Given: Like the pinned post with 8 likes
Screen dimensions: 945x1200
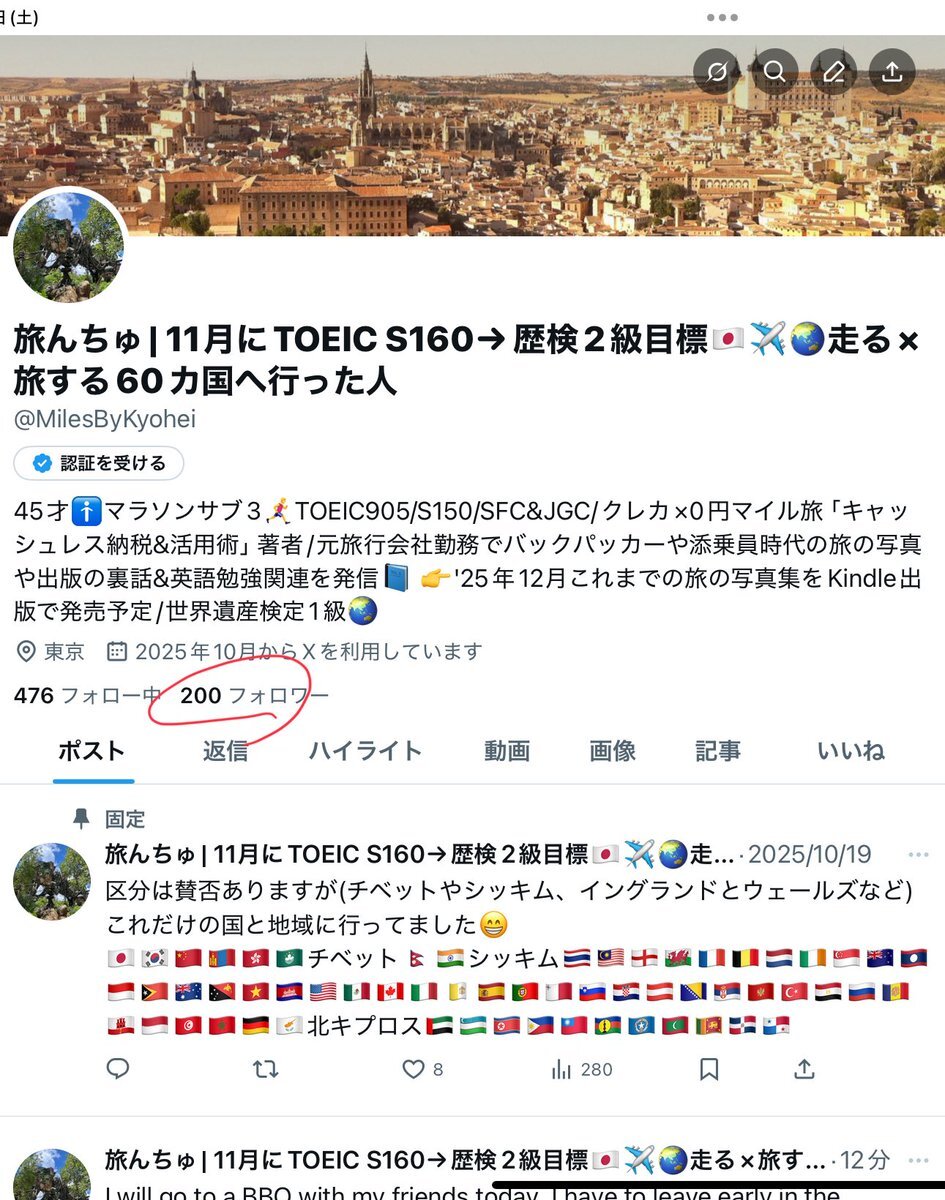Looking at the screenshot, I should pos(422,1069).
